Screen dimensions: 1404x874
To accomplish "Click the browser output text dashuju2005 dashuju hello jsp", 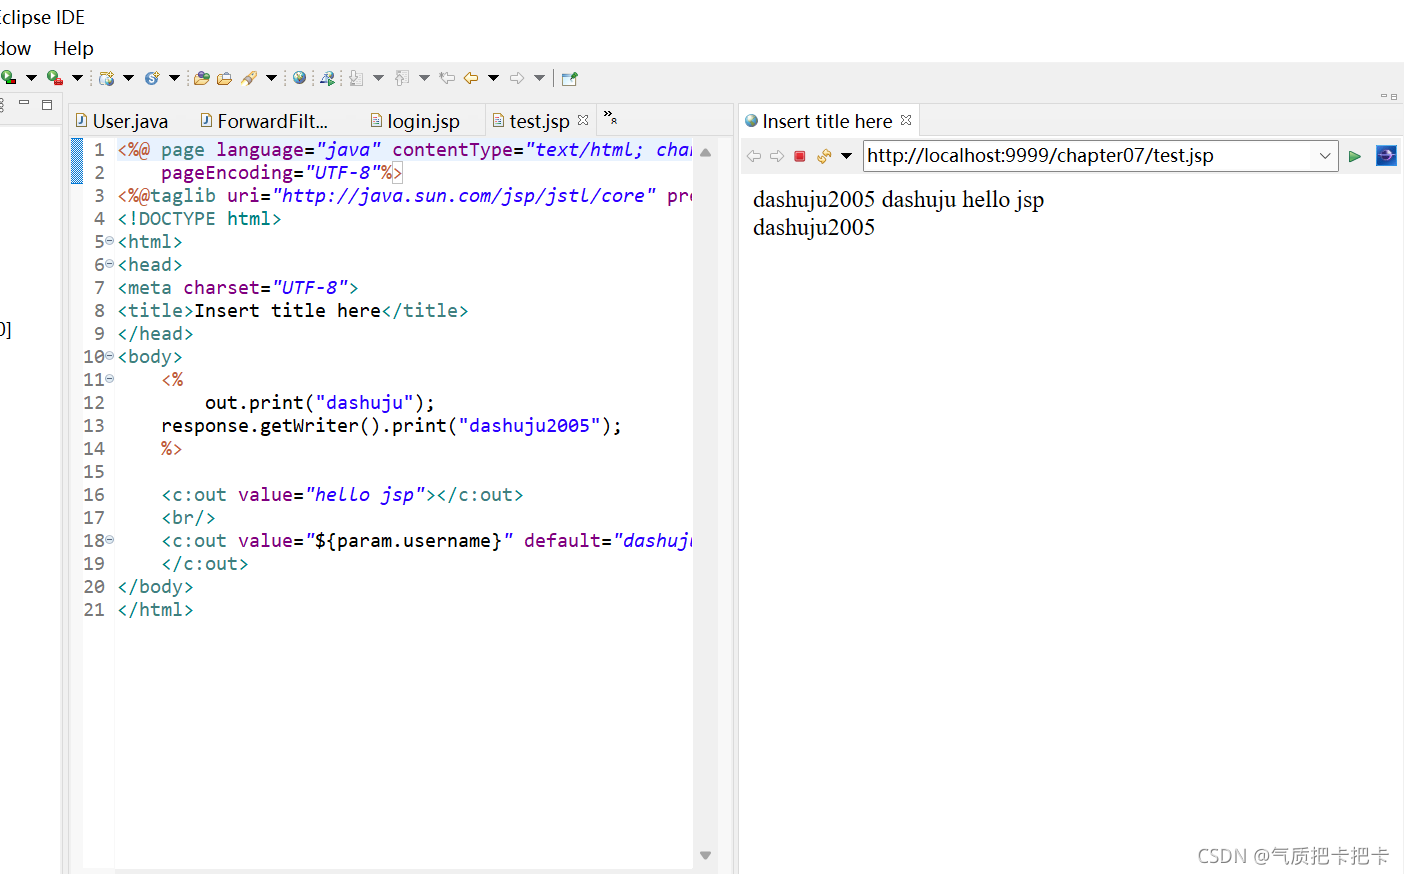I will [898, 200].
